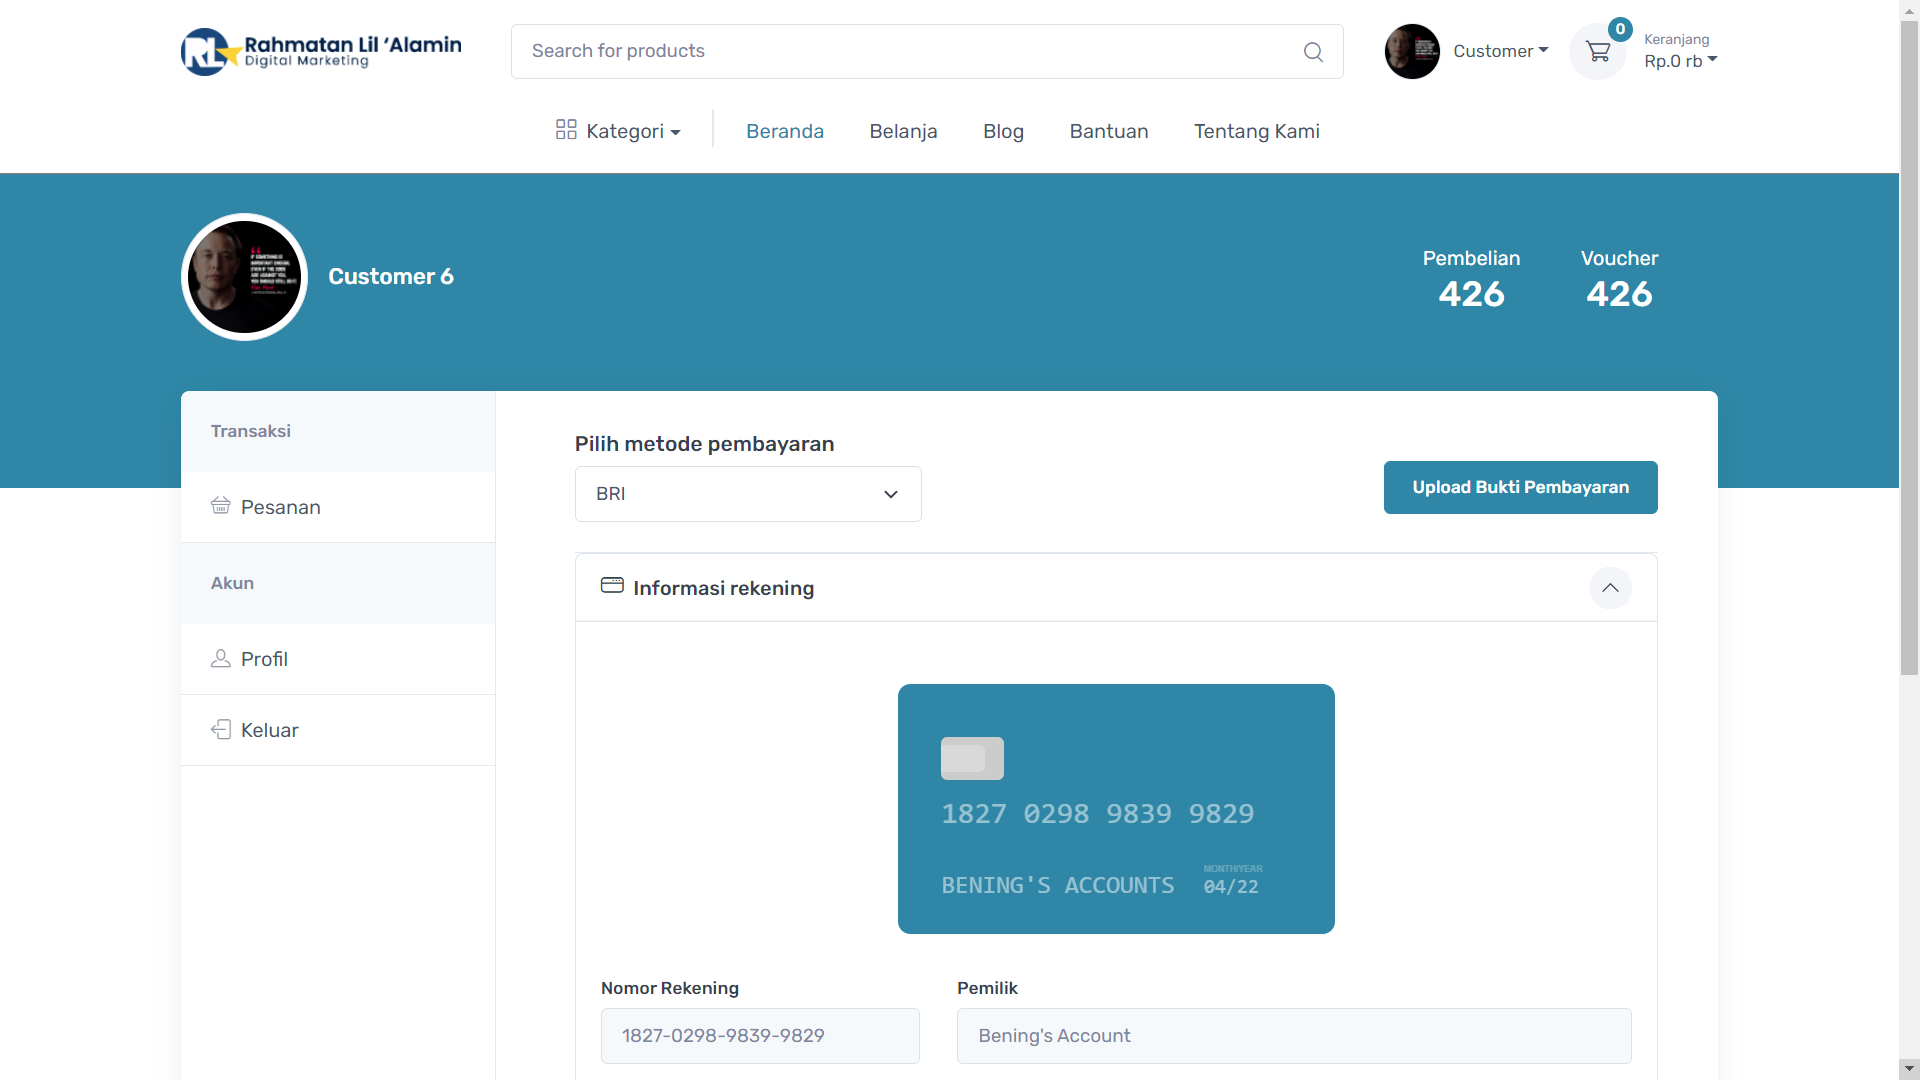The height and width of the screenshot is (1080, 1920).
Task: Click Upload Bukti Pembayaran button
Action: point(1520,487)
